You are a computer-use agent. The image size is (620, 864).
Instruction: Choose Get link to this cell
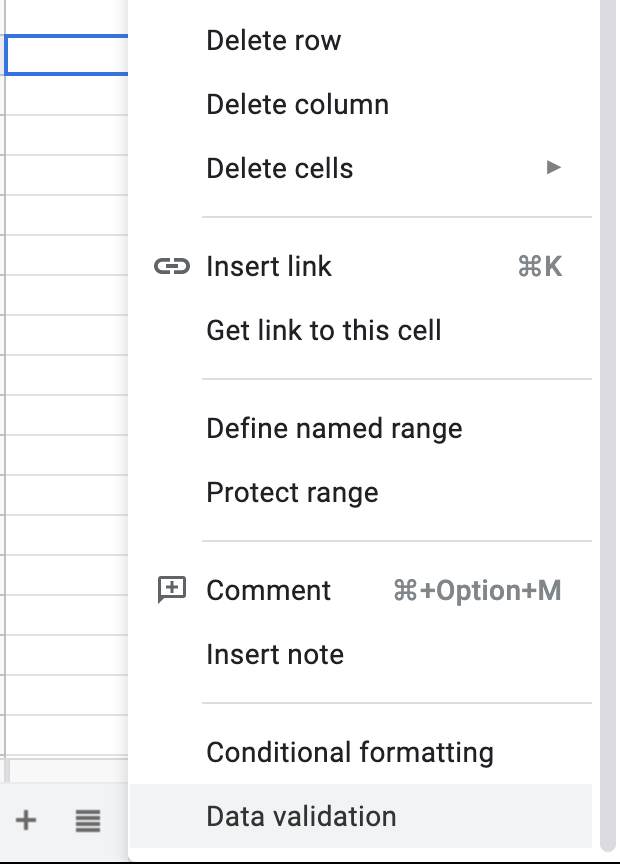pyautogui.click(x=361, y=331)
